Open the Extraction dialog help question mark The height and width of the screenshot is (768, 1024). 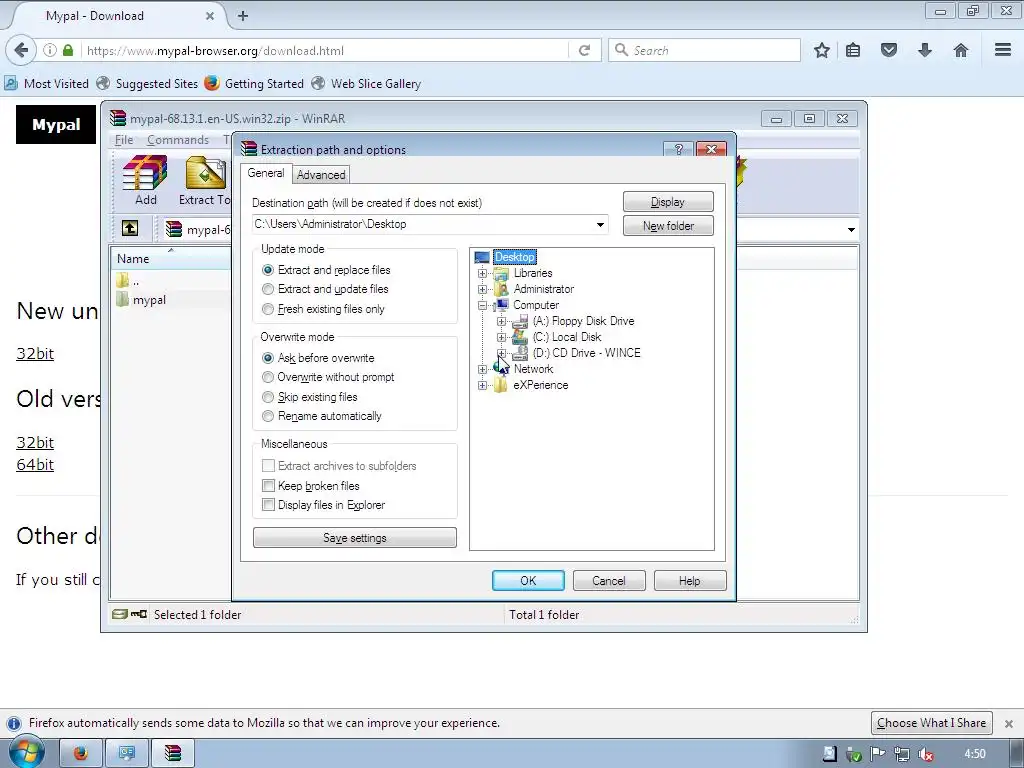[678, 149]
